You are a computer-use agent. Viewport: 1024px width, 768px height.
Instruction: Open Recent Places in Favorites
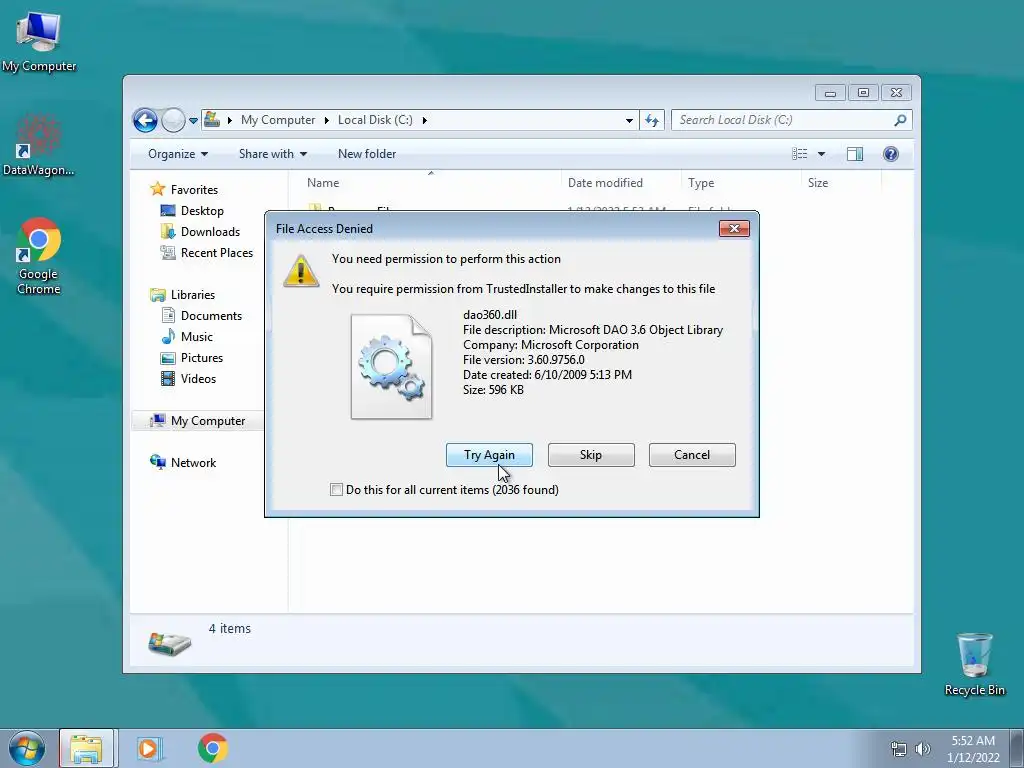pos(217,253)
